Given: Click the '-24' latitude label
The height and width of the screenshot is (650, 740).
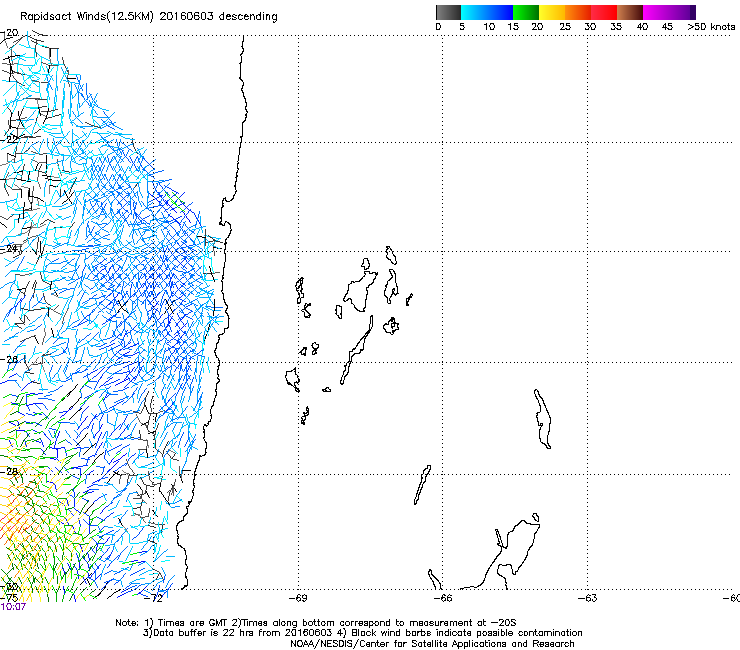Looking at the screenshot, I should pos(10,248).
